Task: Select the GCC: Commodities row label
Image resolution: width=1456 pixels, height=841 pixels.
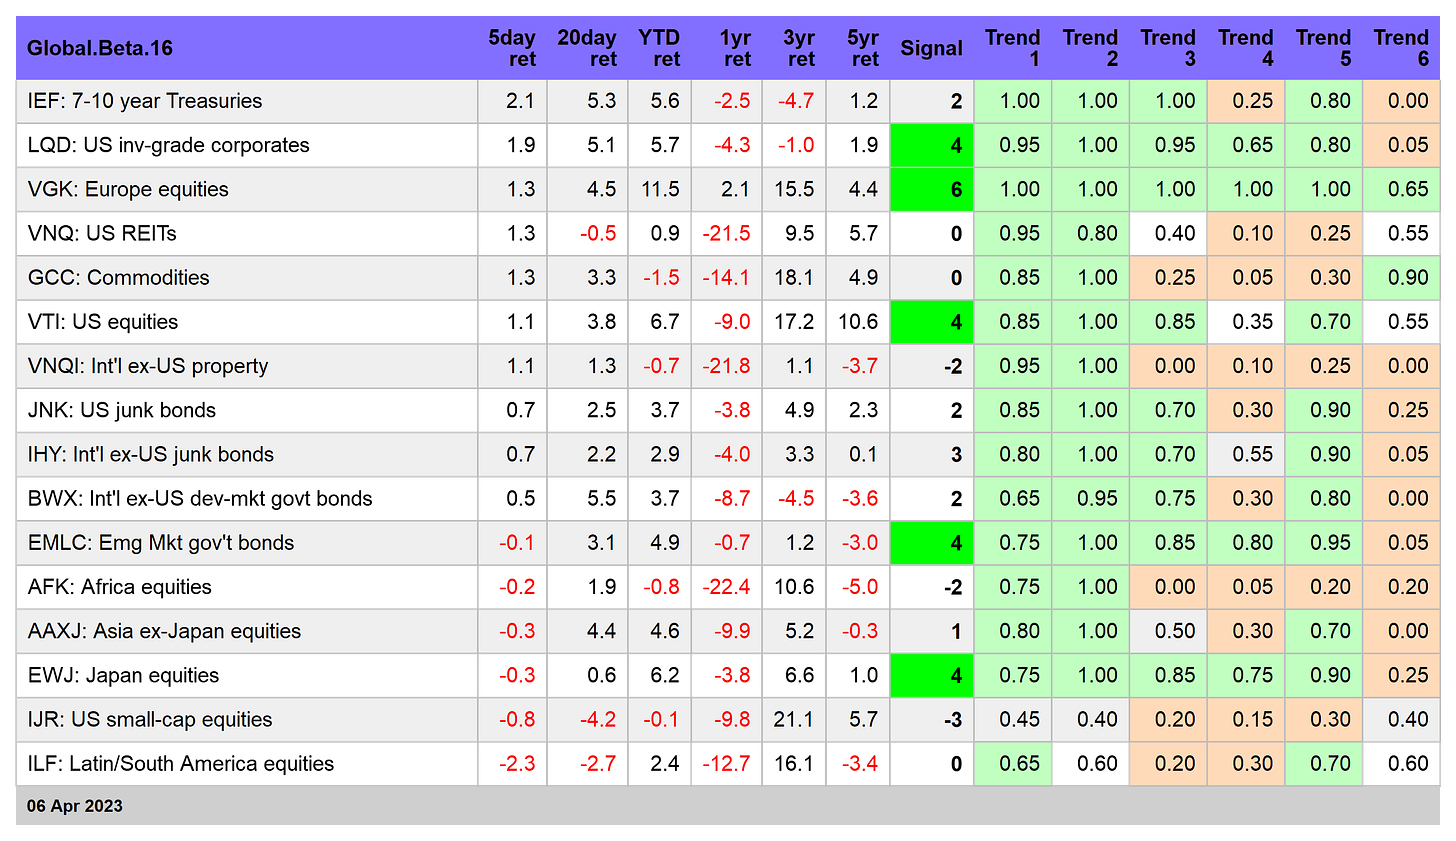Action: coord(119,277)
